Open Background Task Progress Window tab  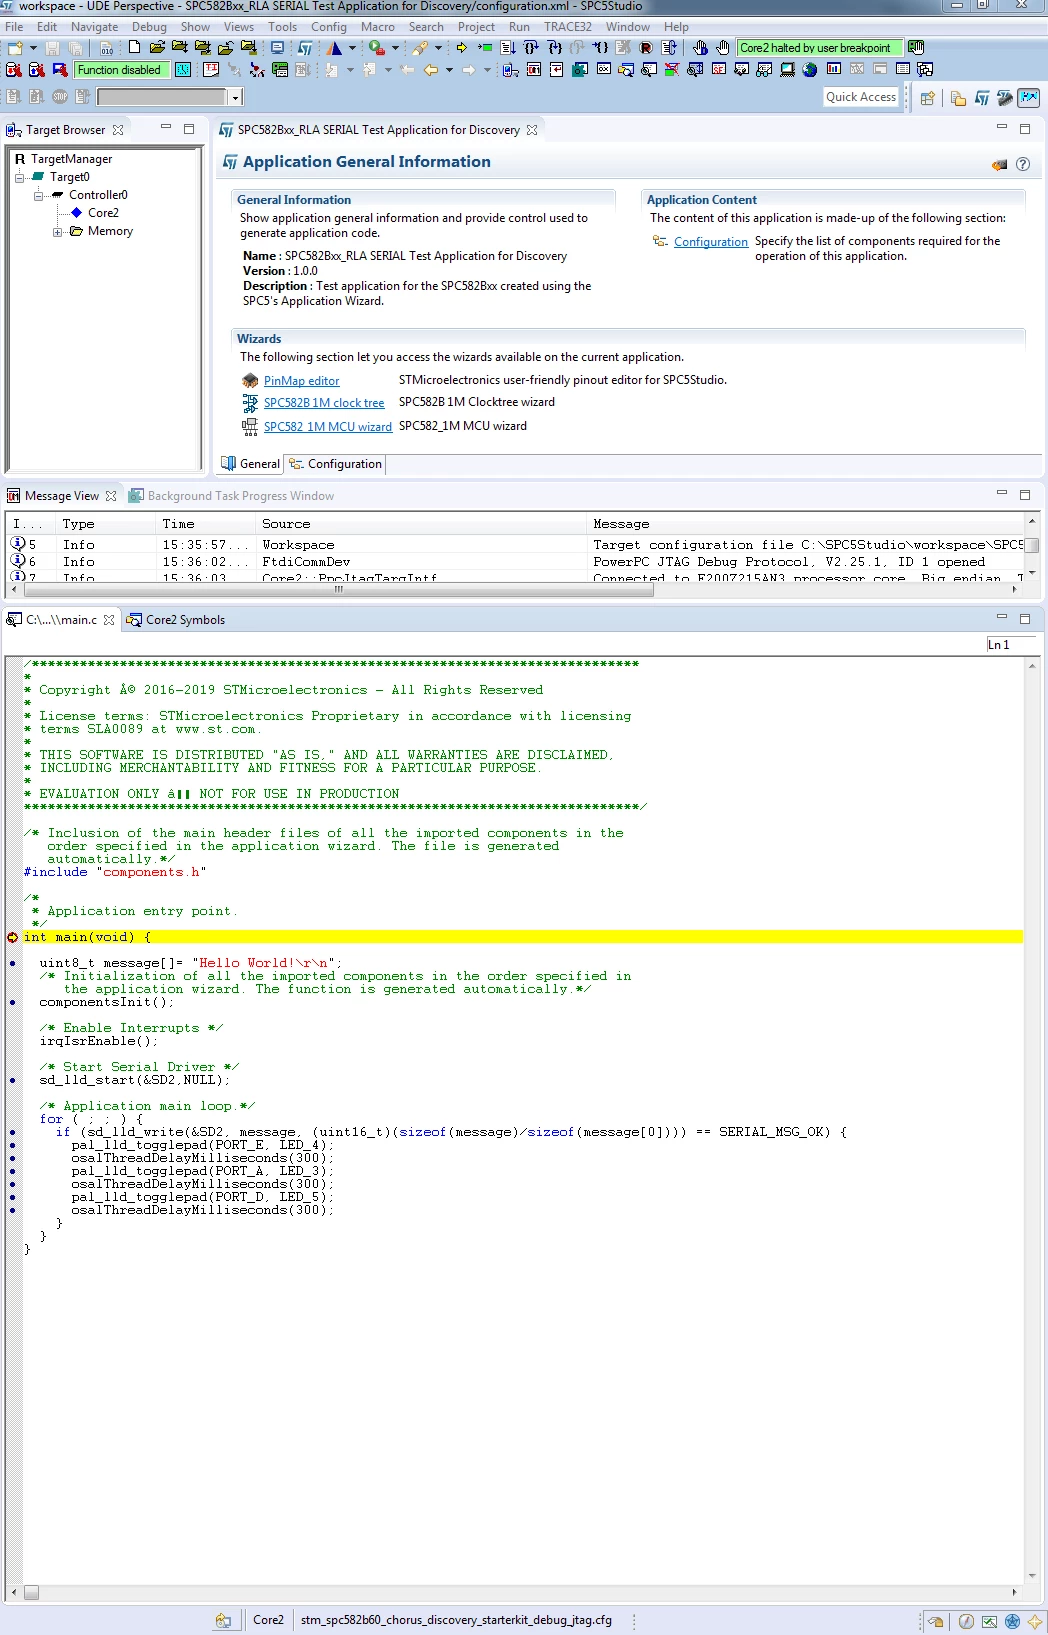232,496
